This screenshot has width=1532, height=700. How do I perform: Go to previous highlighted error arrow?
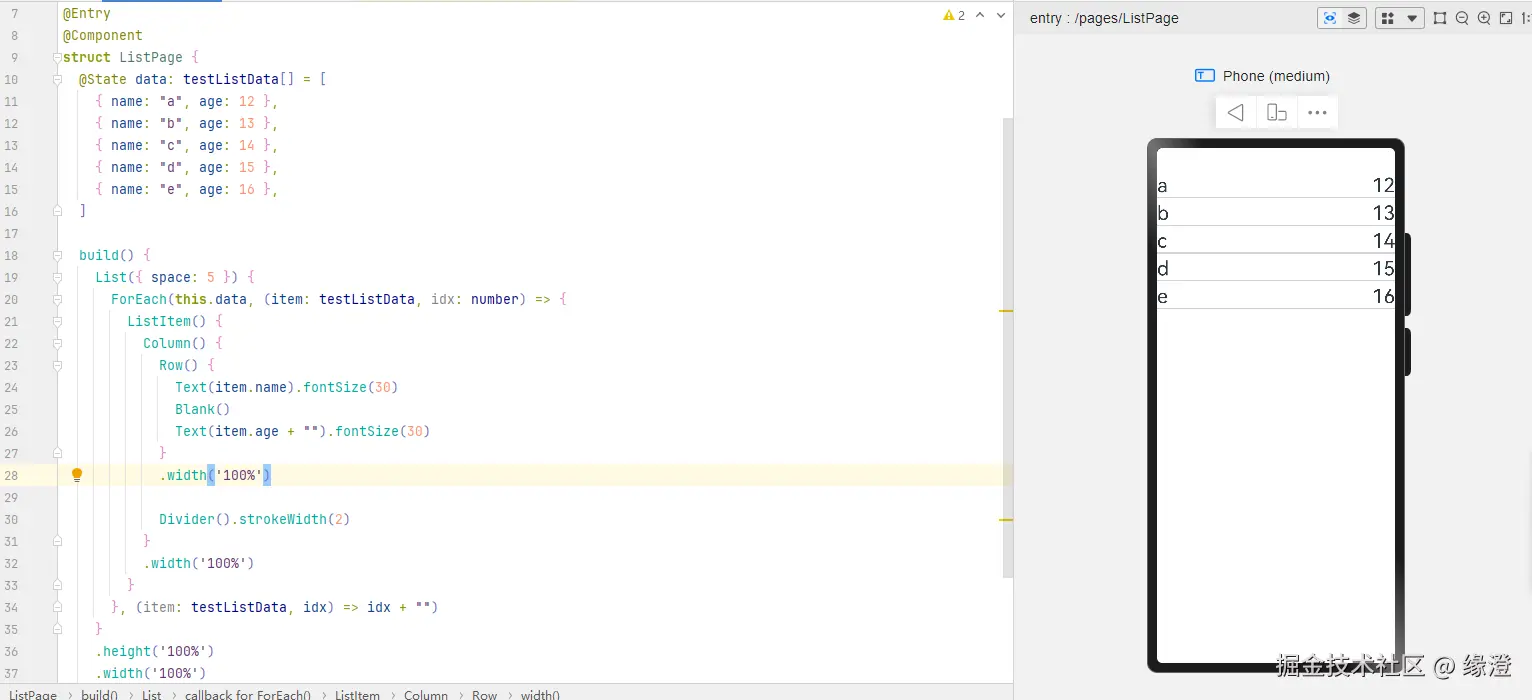pos(980,15)
